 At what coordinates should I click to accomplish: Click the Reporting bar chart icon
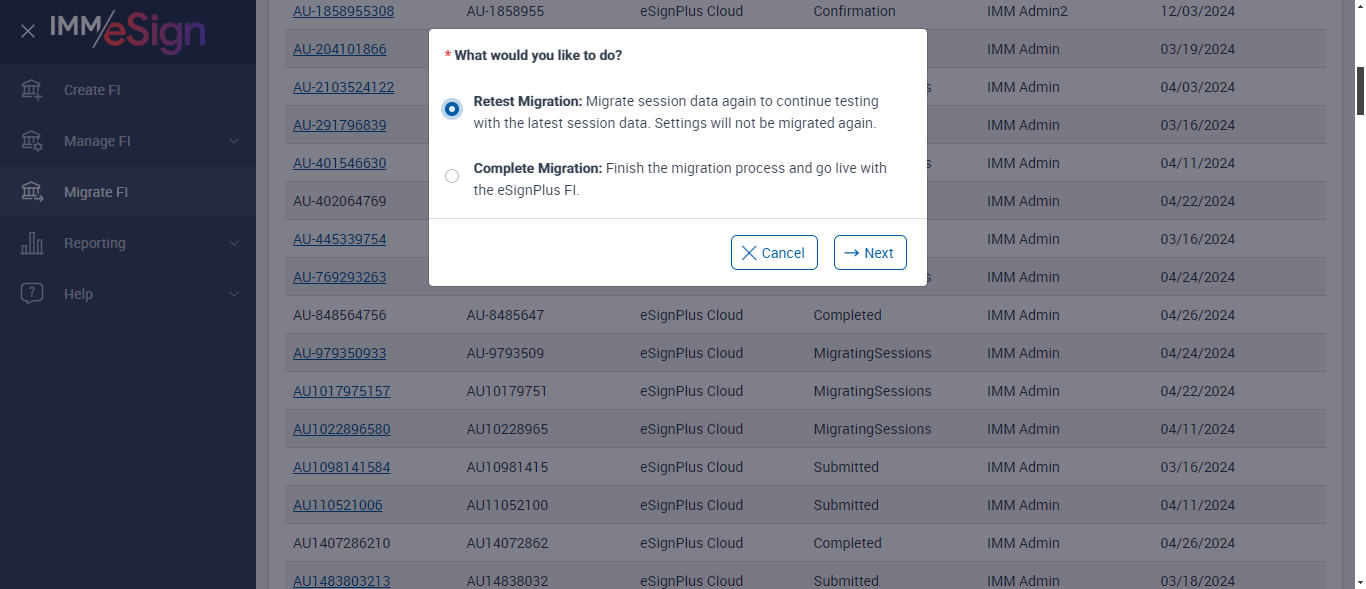tap(32, 243)
